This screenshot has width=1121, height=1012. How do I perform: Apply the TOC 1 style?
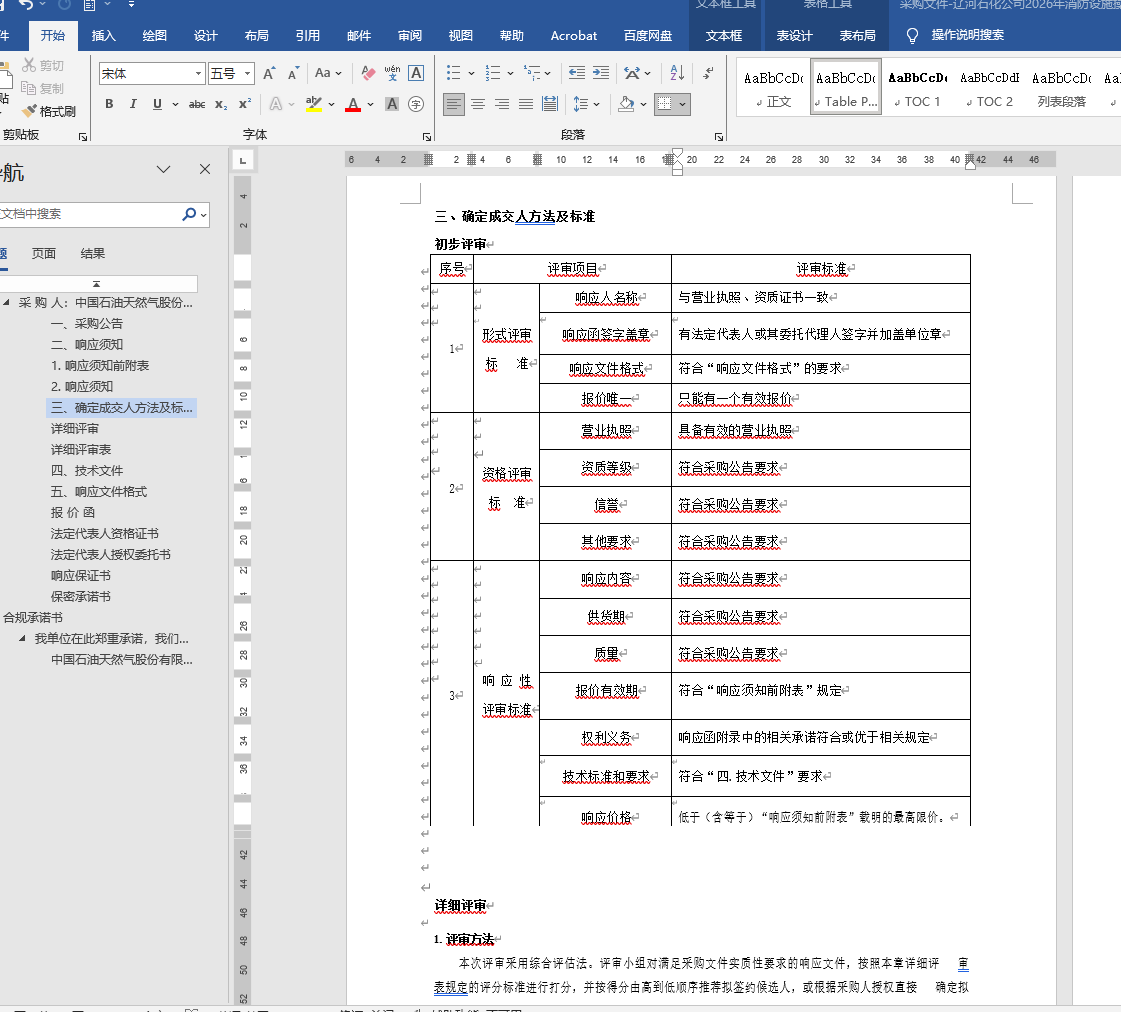click(x=918, y=88)
